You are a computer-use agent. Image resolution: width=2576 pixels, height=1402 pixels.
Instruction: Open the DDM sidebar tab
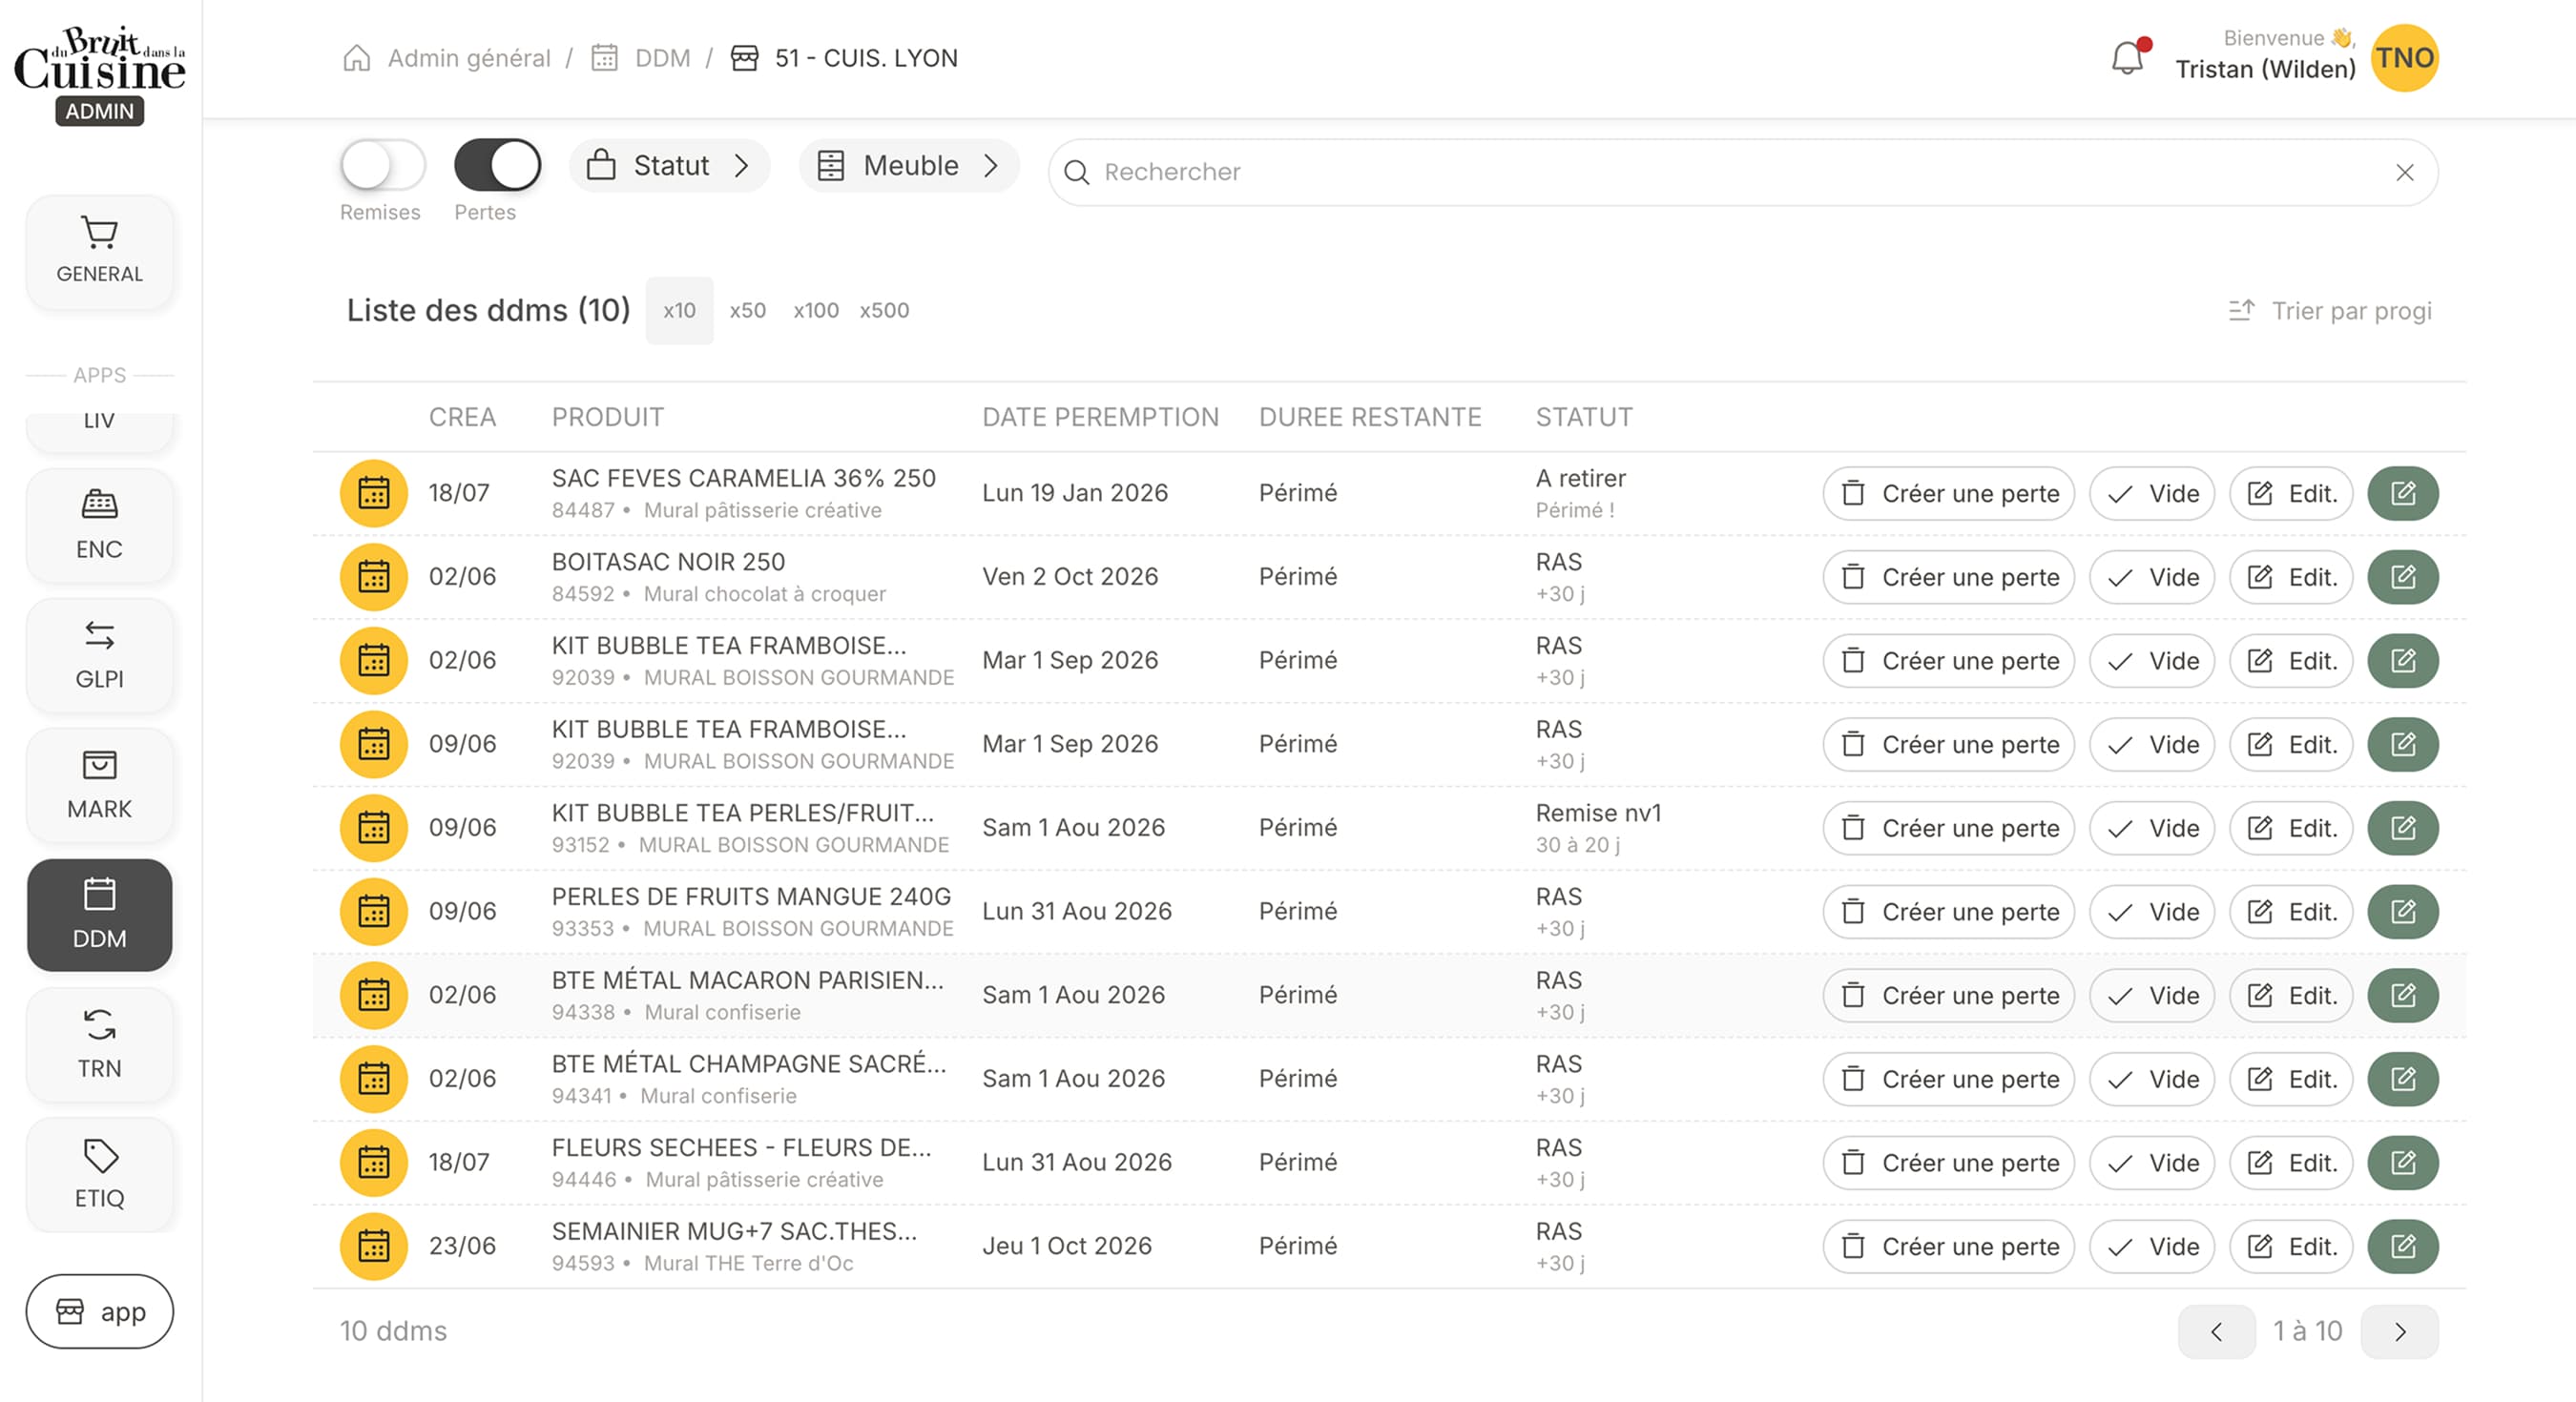pyautogui.click(x=99, y=914)
